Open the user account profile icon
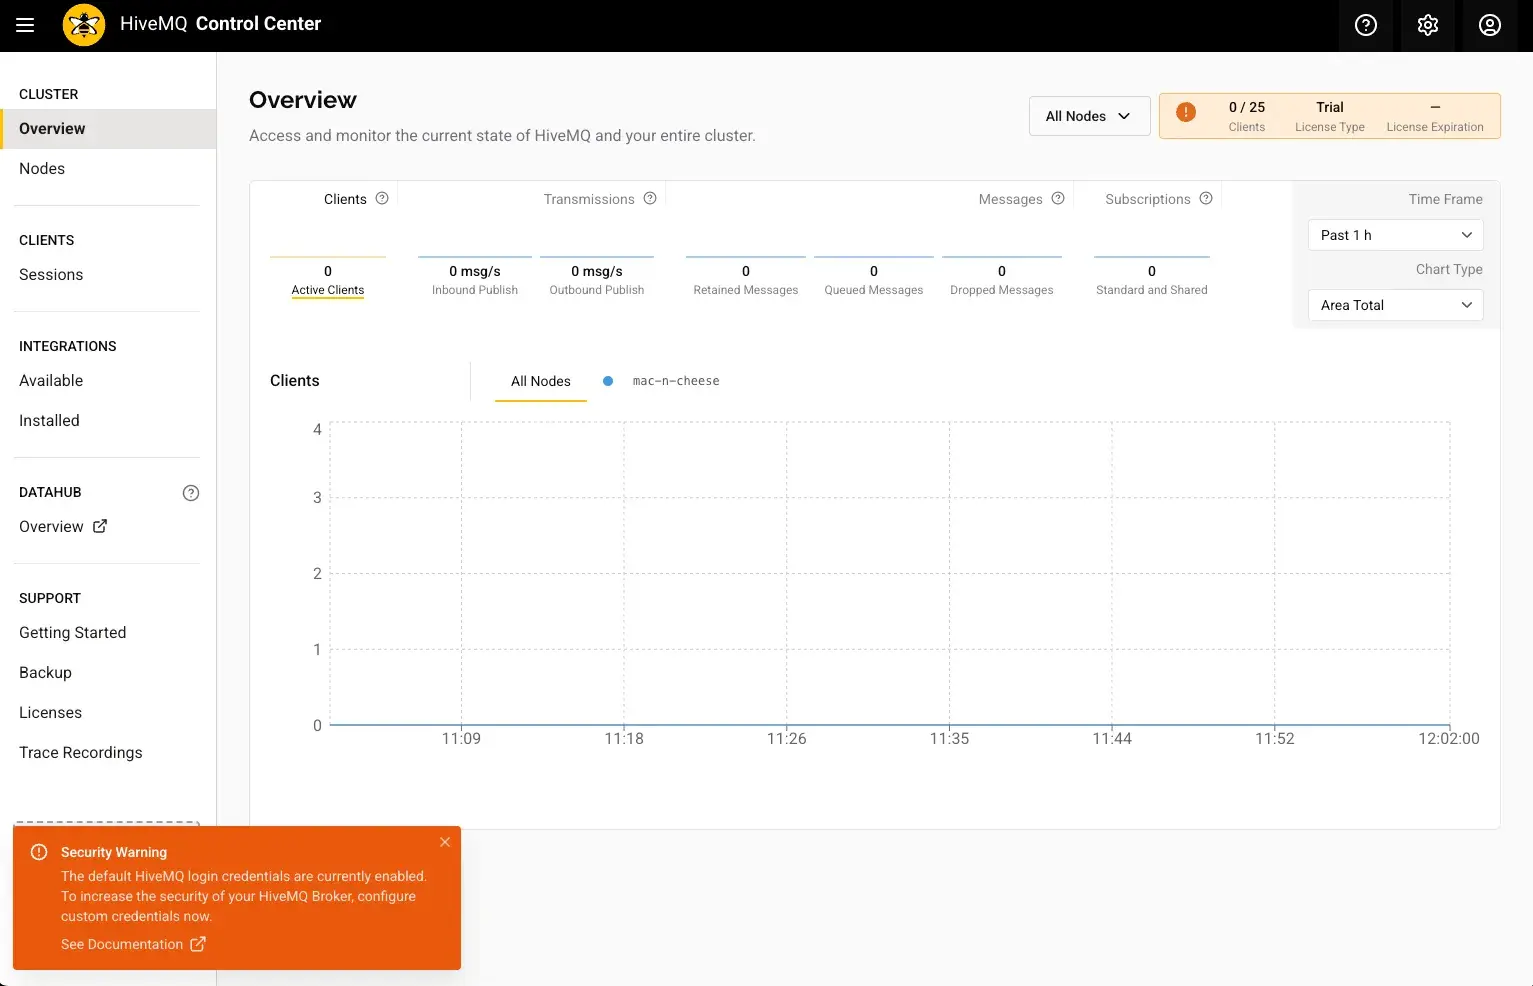Viewport: 1533px width, 986px height. click(1490, 25)
